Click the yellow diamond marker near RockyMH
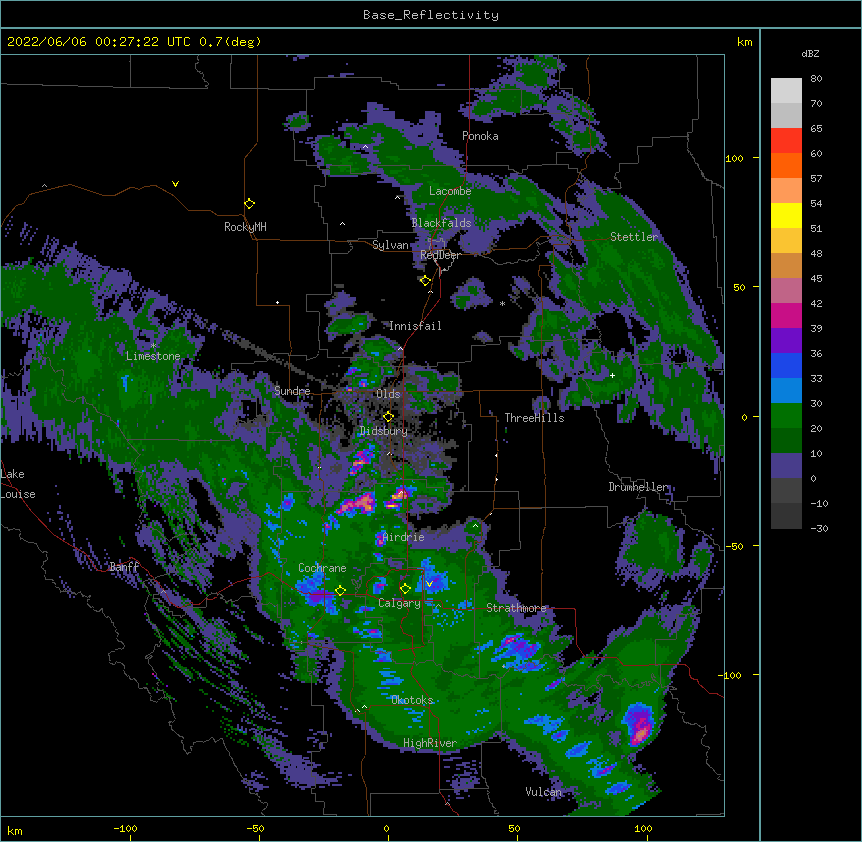Viewport: 862px width, 842px height. point(250,204)
